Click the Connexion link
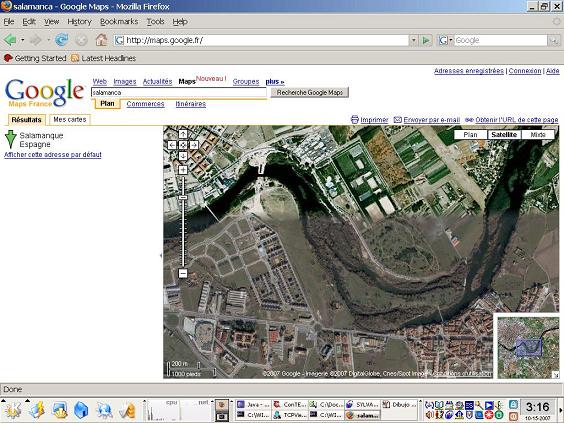The width and height of the screenshot is (564, 423). point(525,71)
